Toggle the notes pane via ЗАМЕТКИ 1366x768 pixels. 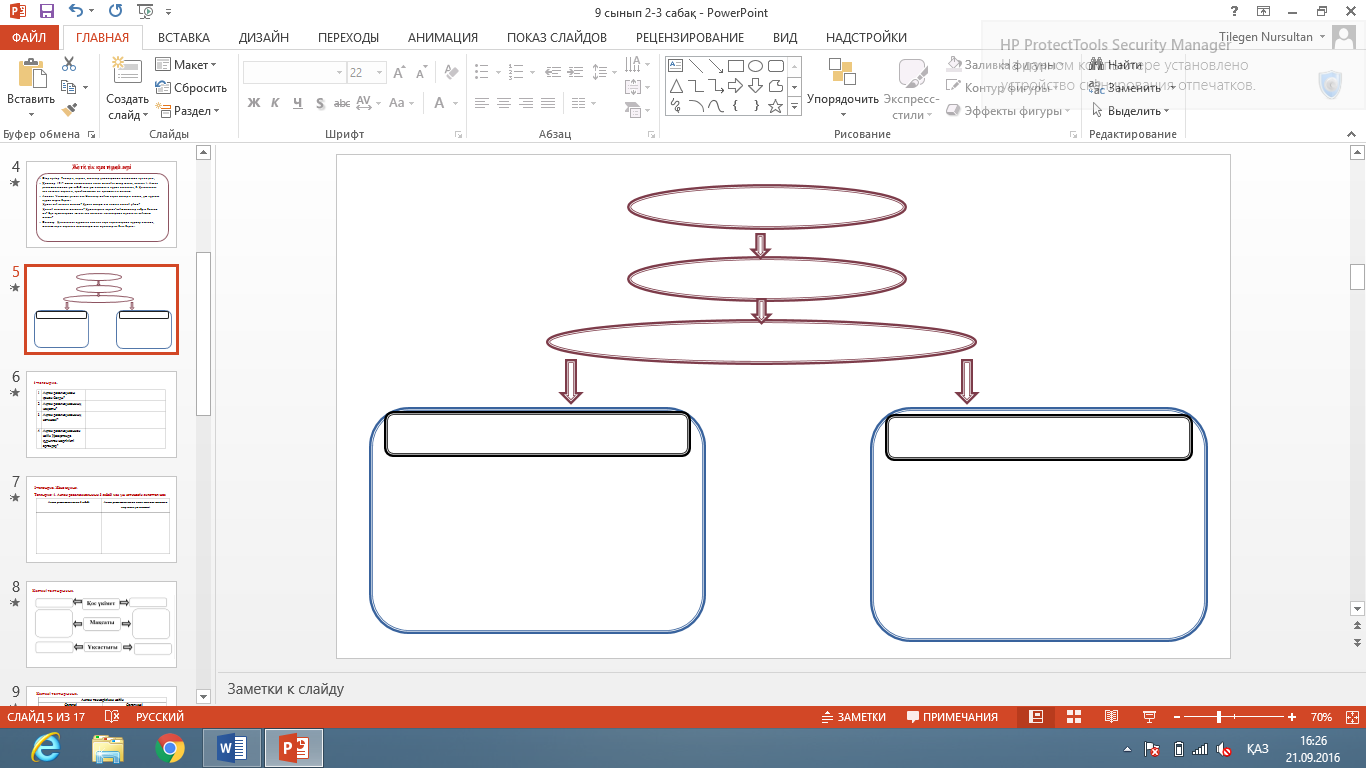pyautogui.click(x=854, y=717)
